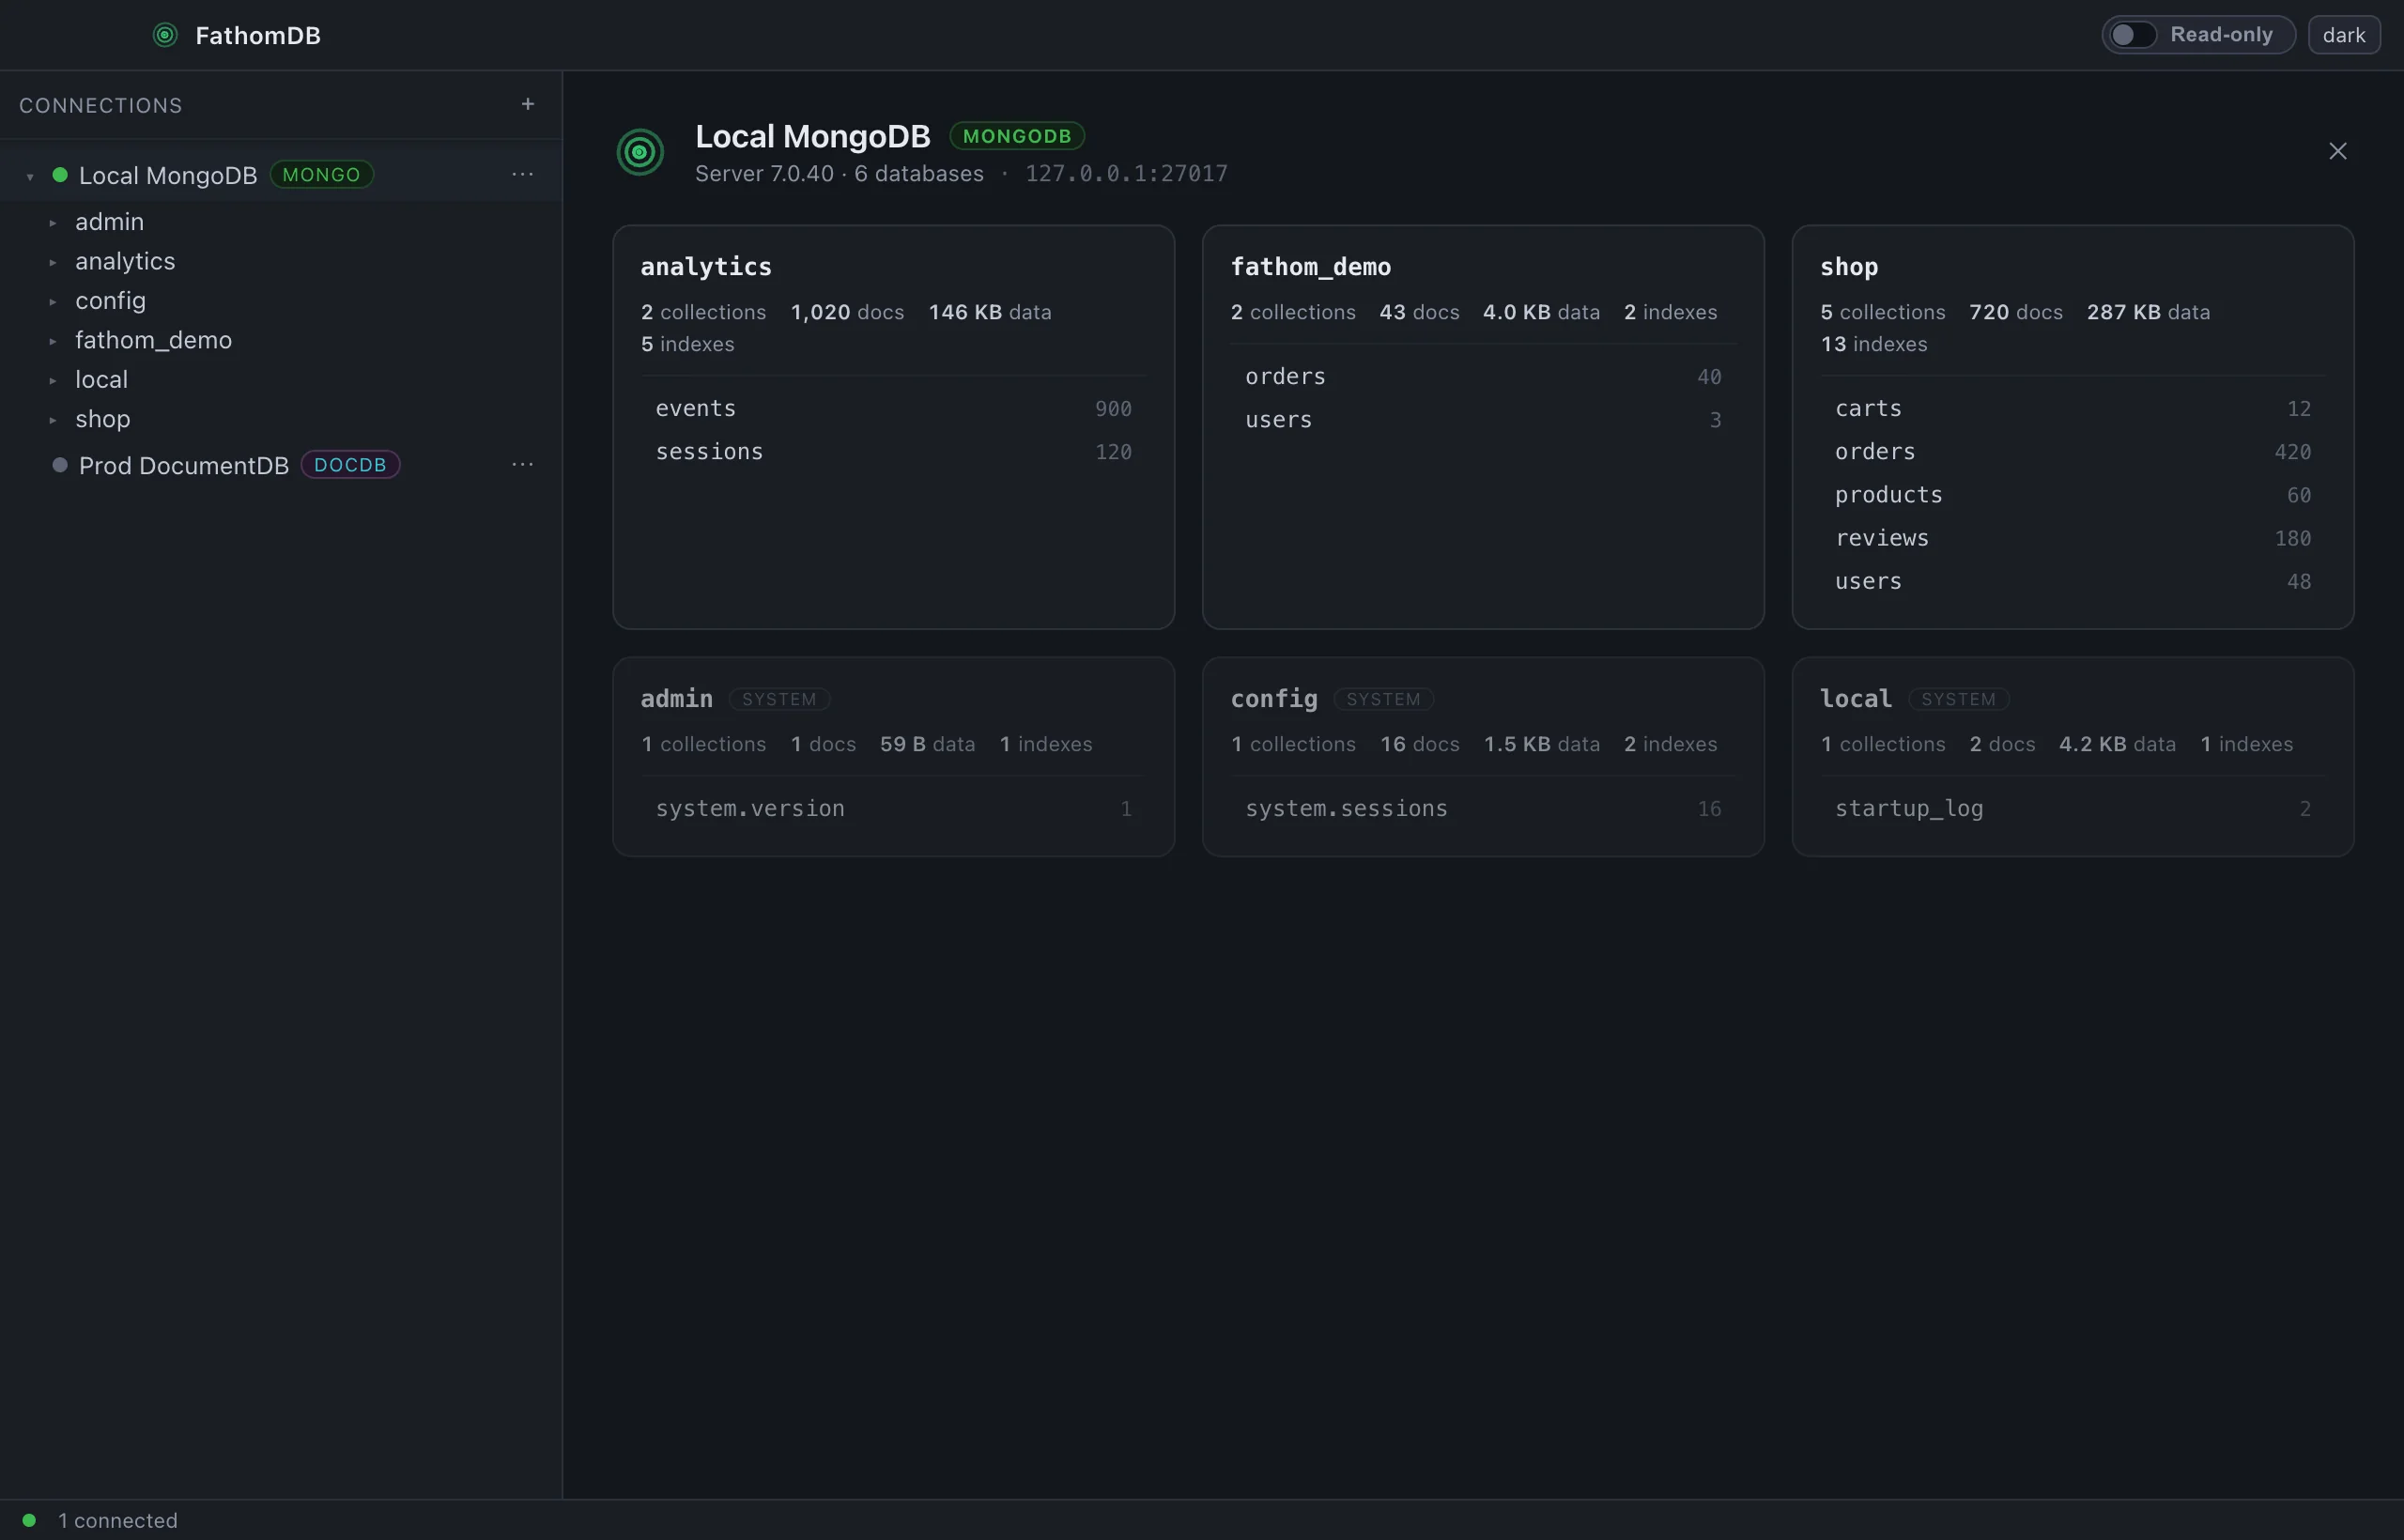Click the CONNECTIONS sidebar heading
2404x1540 pixels.
click(101, 105)
